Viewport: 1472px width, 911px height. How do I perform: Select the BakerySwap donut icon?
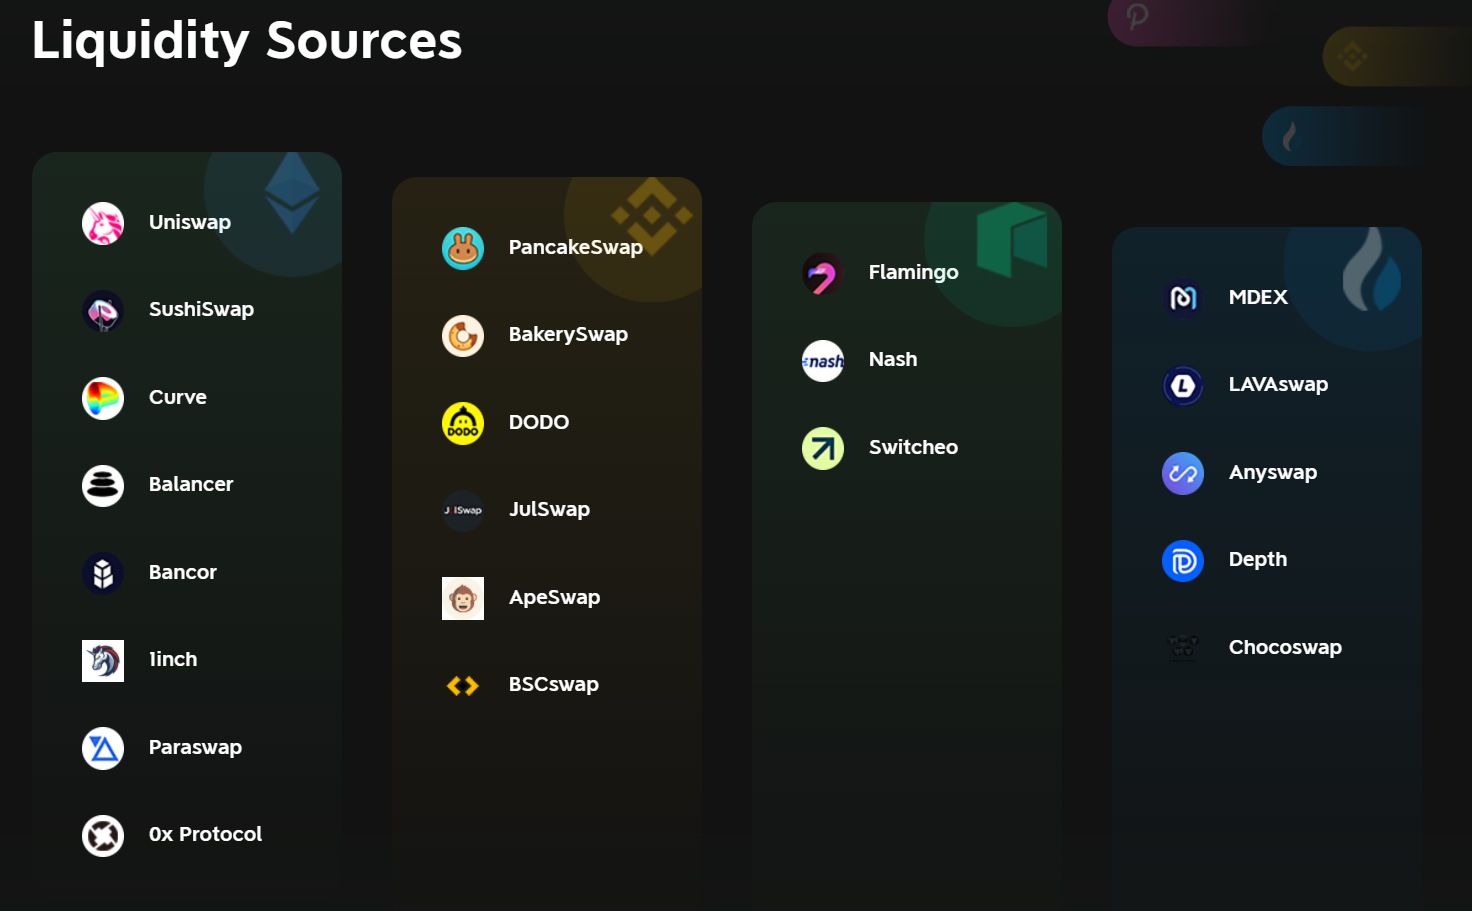(463, 336)
